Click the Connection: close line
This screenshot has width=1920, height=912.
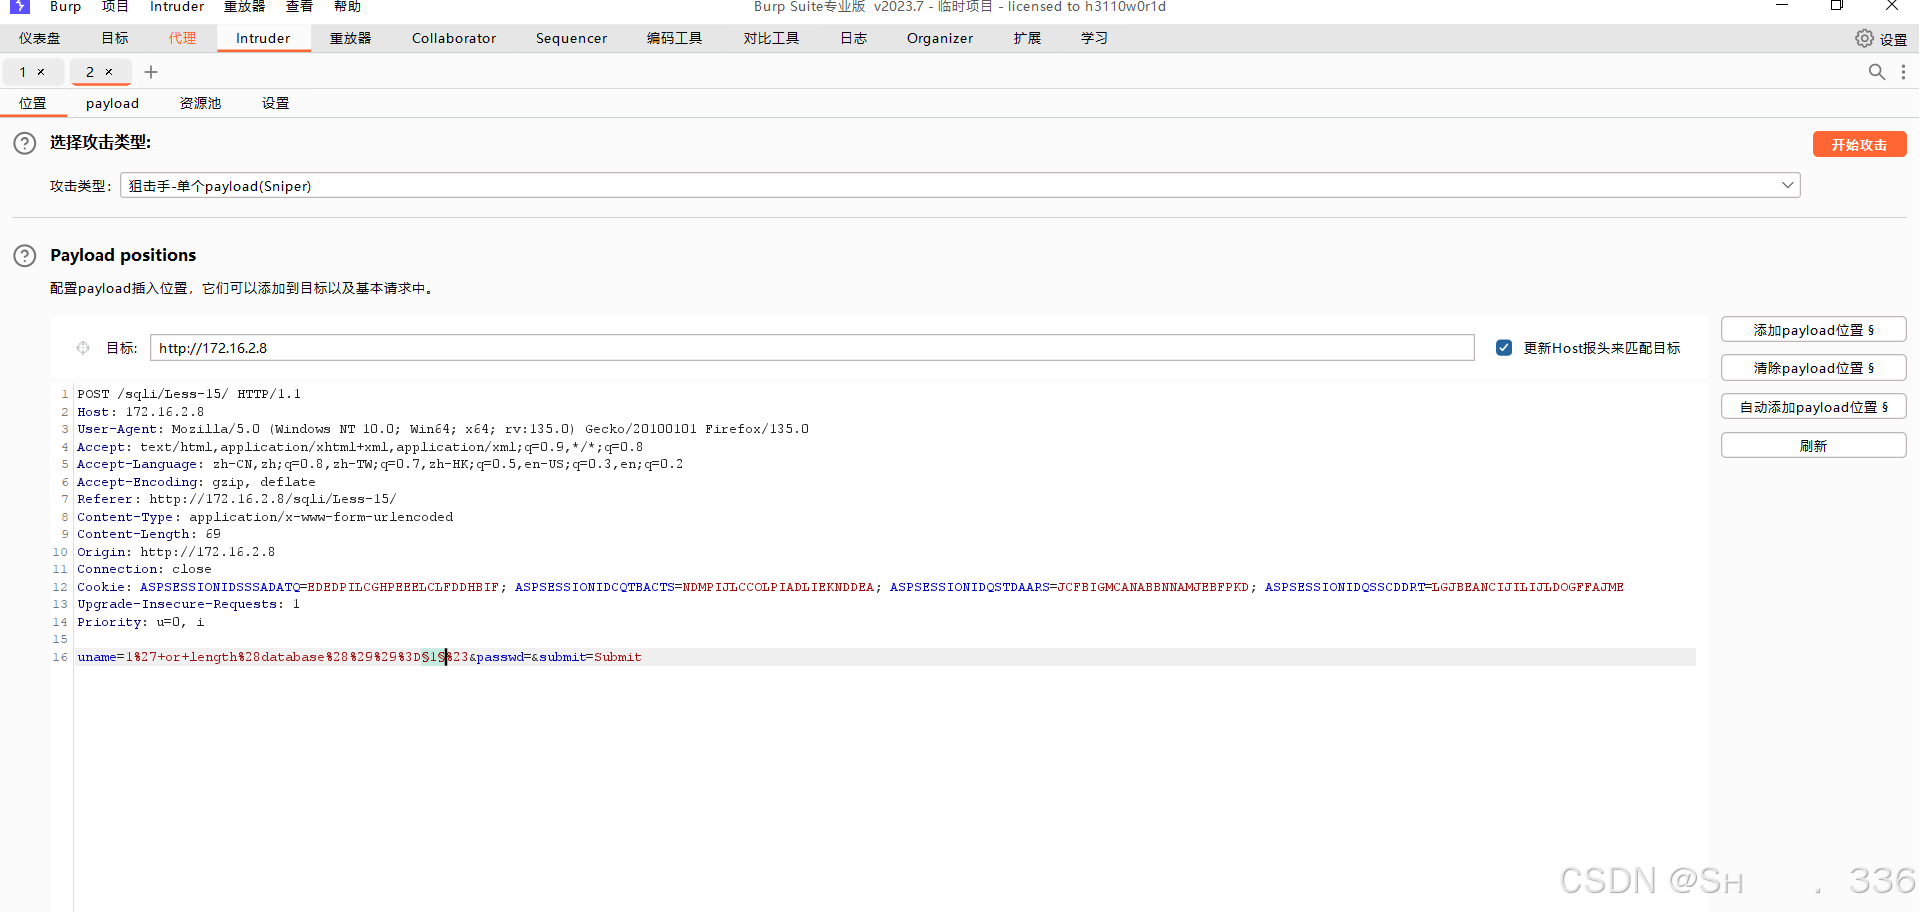(x=144, y=569)
